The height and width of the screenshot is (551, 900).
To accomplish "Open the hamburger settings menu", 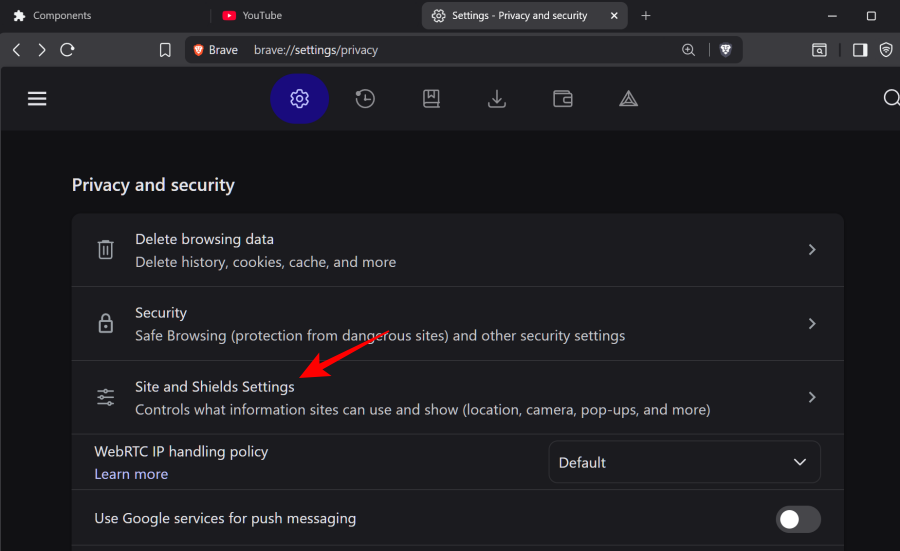I will click(37, 98).
